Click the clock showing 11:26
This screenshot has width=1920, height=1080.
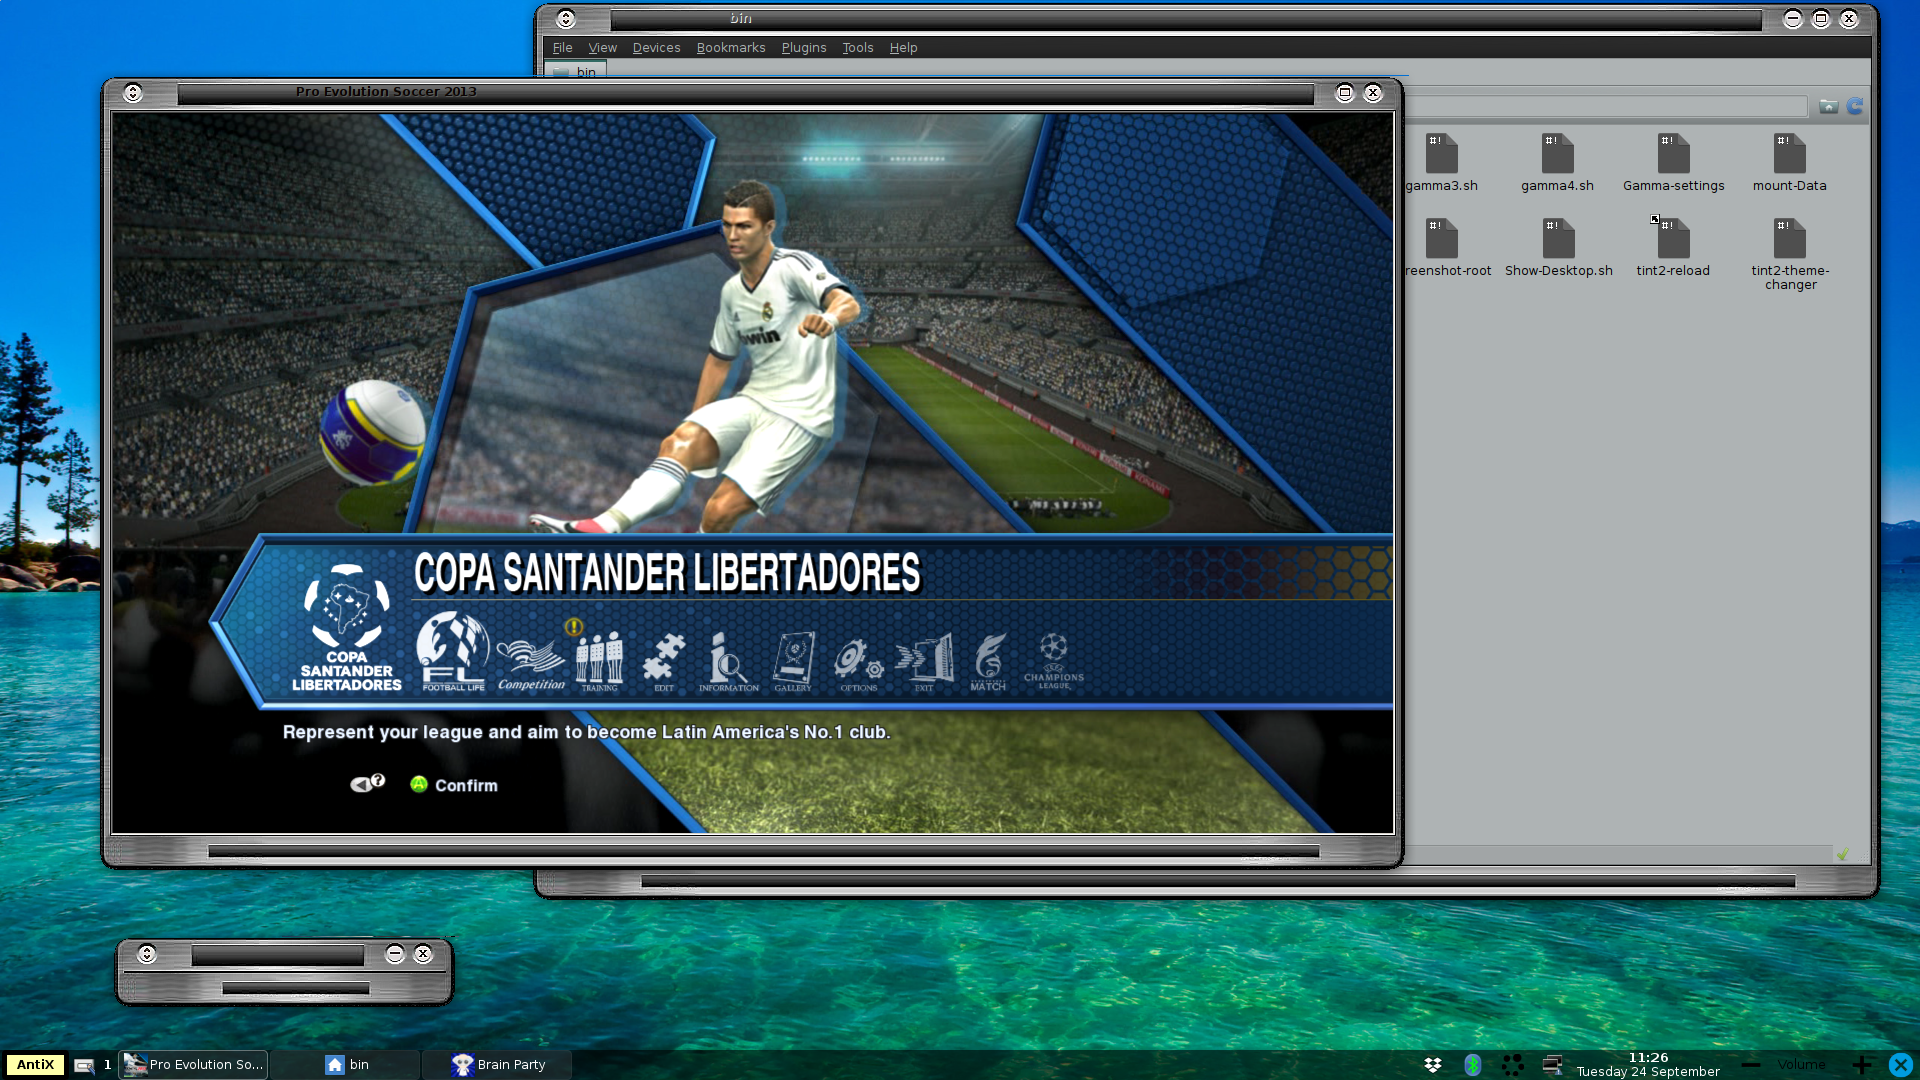[1648, 1057]
